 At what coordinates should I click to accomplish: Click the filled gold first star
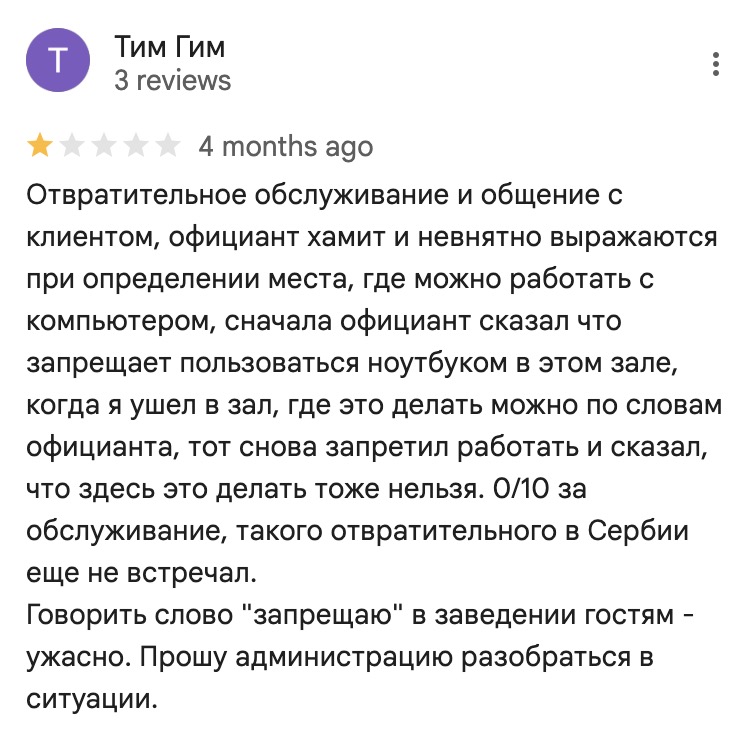coord(40,146)
